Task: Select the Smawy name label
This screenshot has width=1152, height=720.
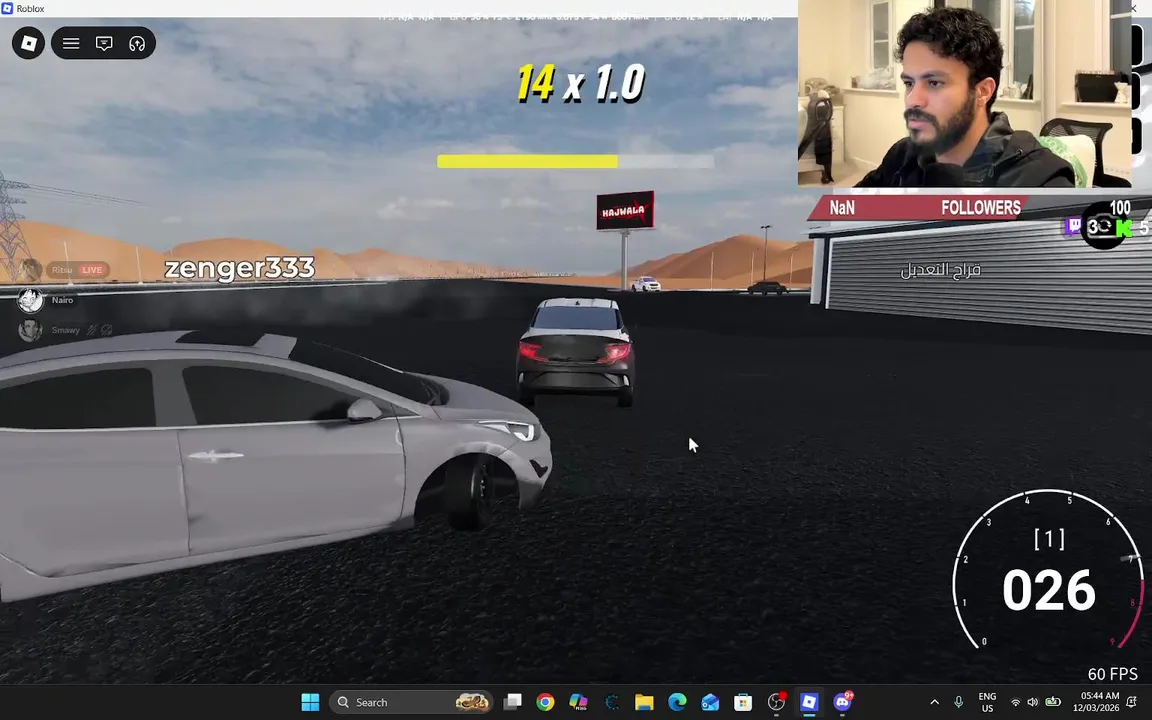Action: [65, 330]
